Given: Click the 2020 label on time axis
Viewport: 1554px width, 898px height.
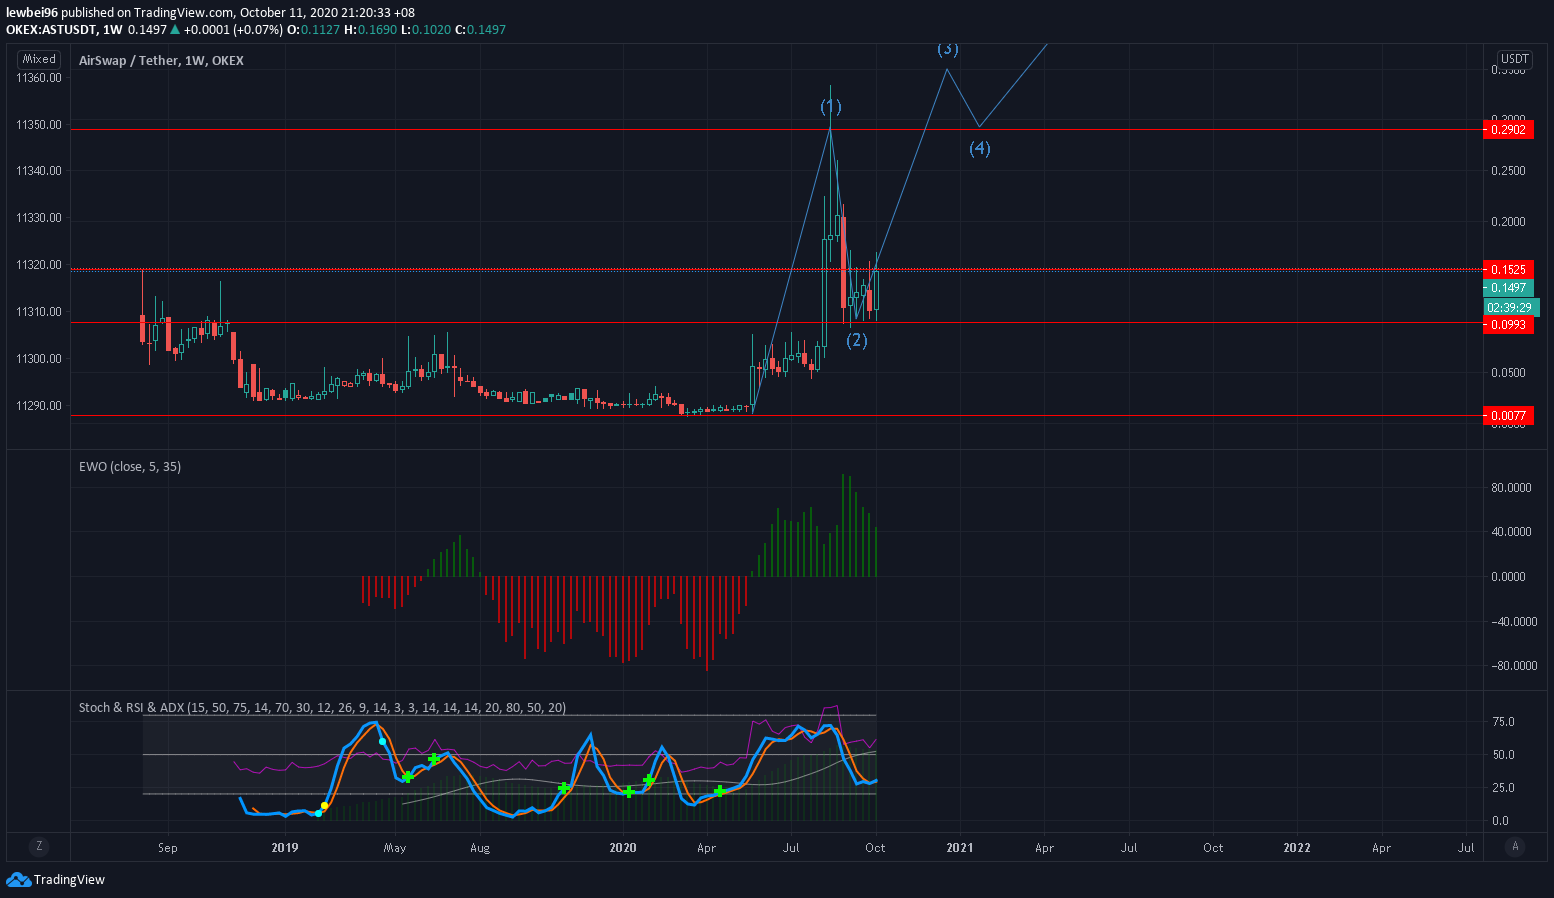Looking at the screenshot, I should point(623,848).
